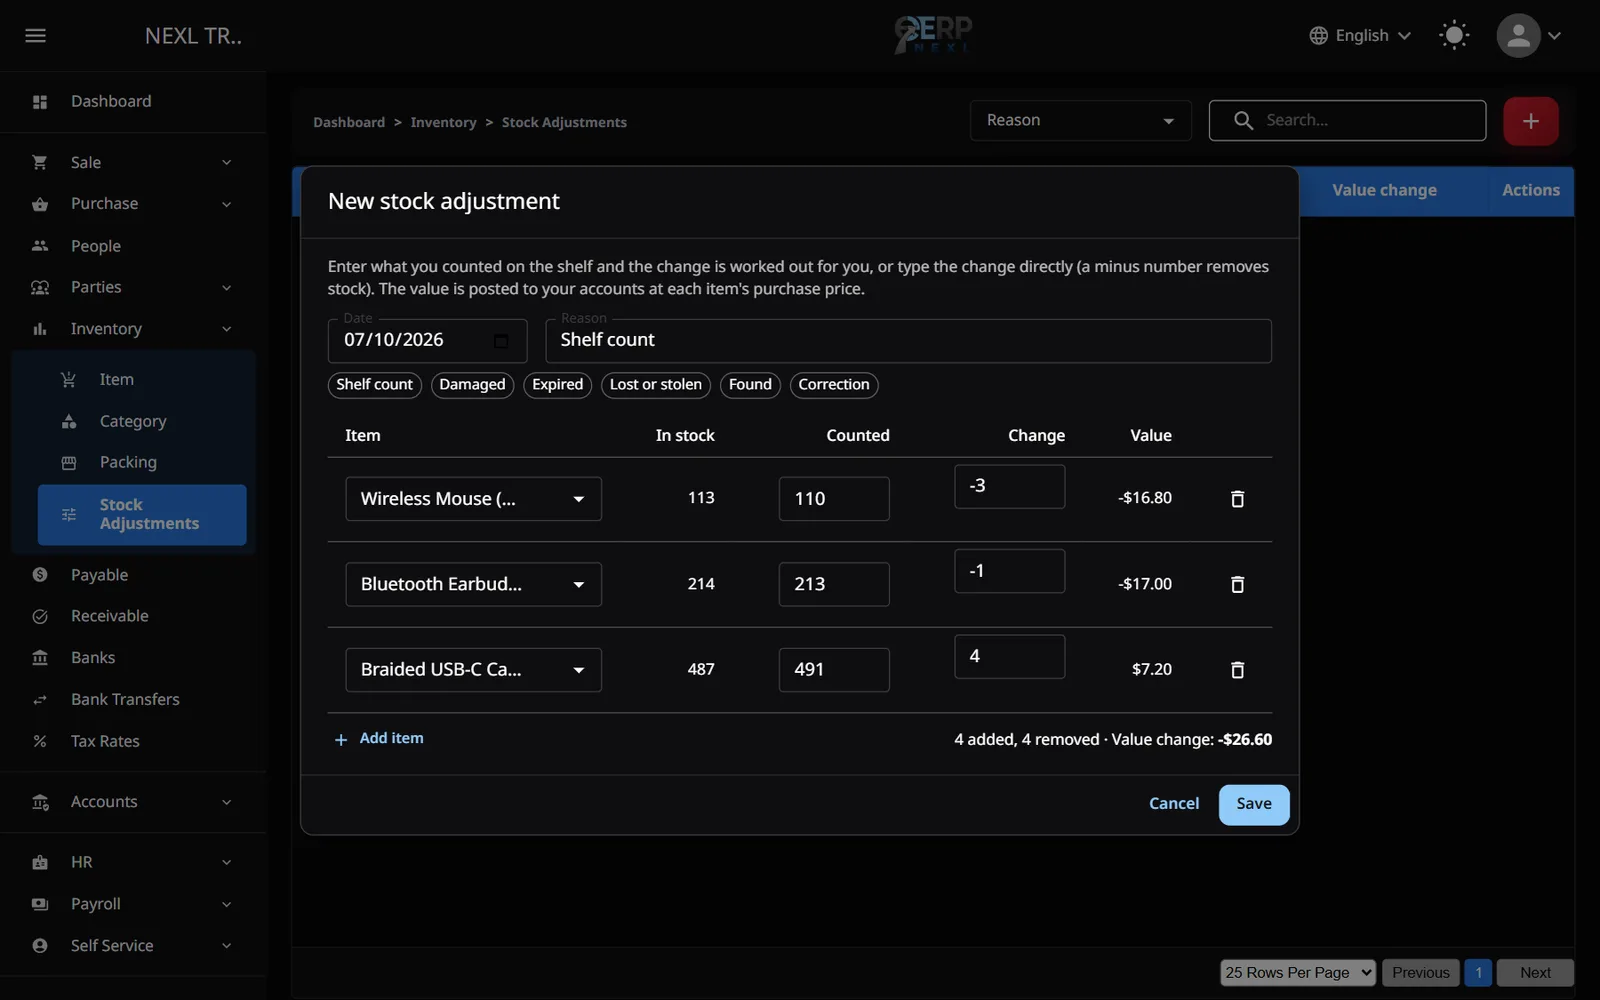Toggle light theme sun icon
This screenshot has height=1000, width=1600.
[1454, 36]
